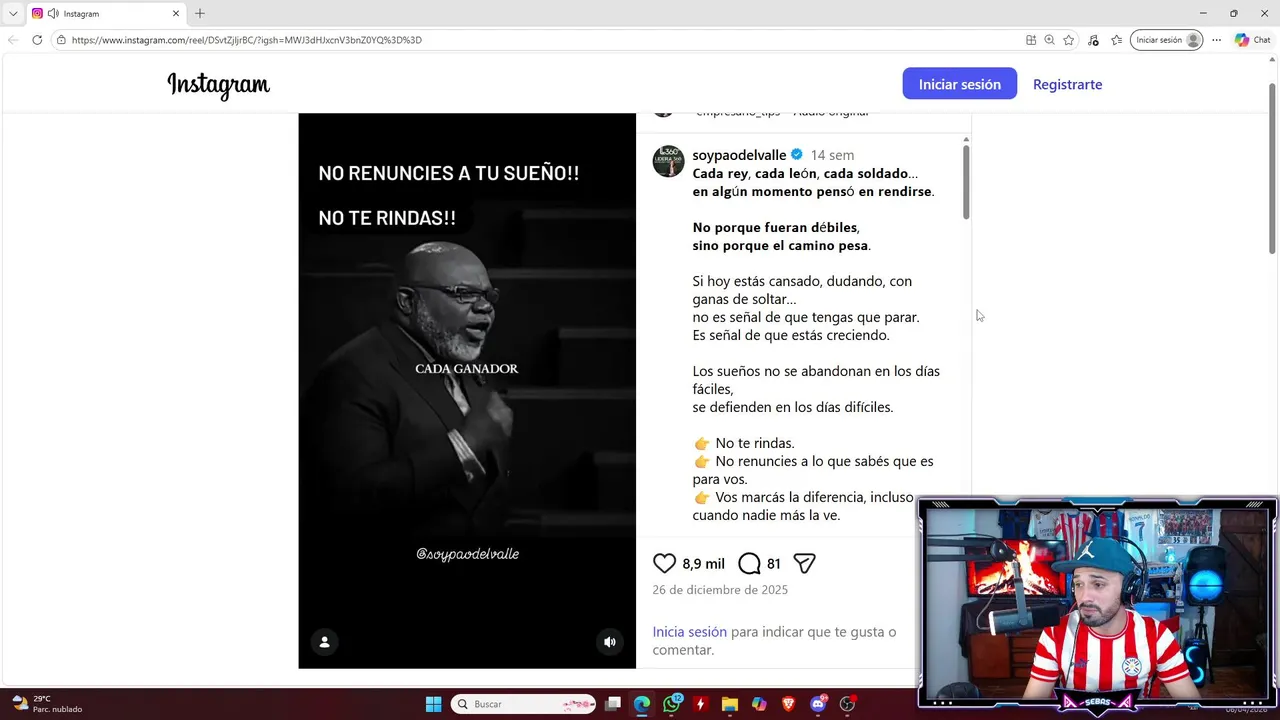The height and width of the screenshot is (720, 1280).
Task: Open the Copilot Chat button
Action: 1252,40
